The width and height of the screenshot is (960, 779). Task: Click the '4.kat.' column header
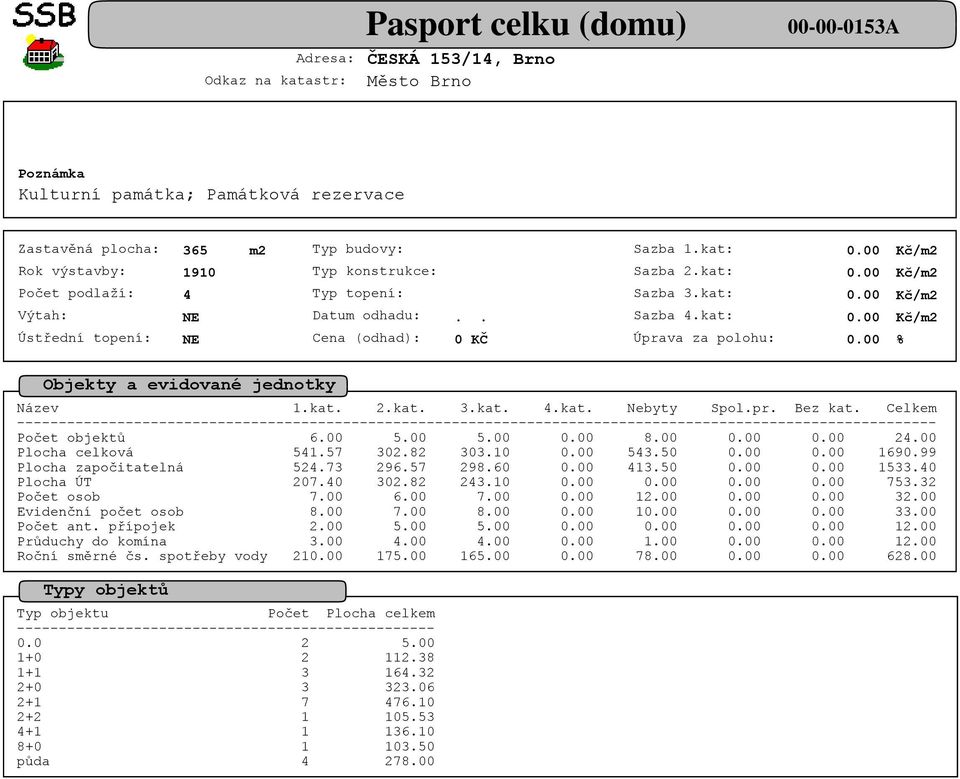(x=568, y=408)
